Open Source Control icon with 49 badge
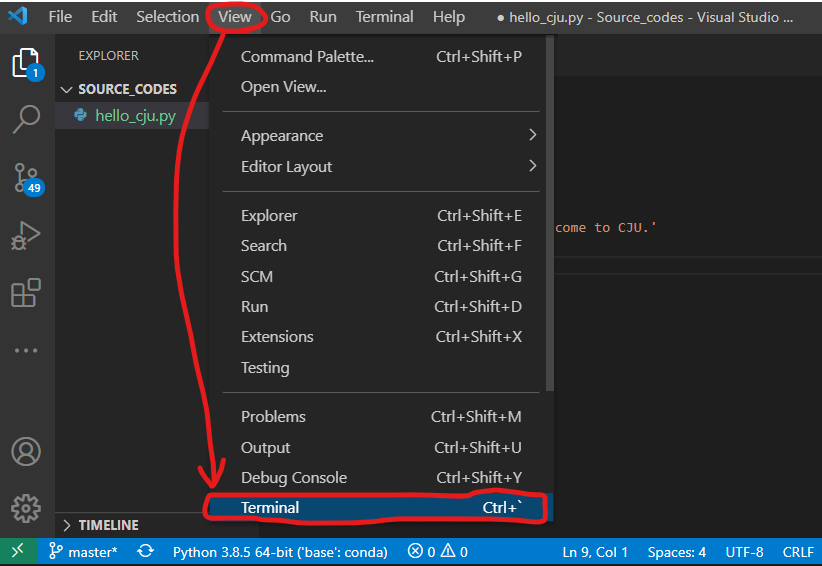Image resolution: width=822 pixels, height=566 pixels. click(x=27, y=179)
